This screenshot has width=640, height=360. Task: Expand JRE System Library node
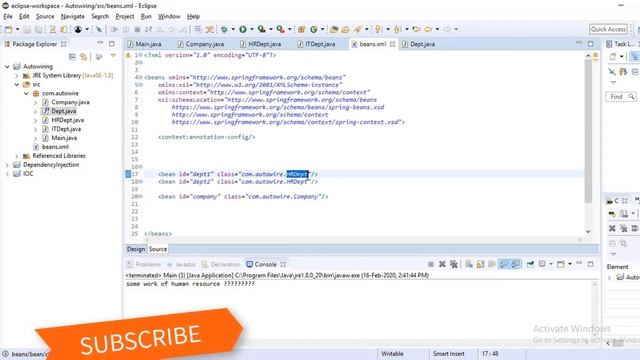(x=17, y=76)
